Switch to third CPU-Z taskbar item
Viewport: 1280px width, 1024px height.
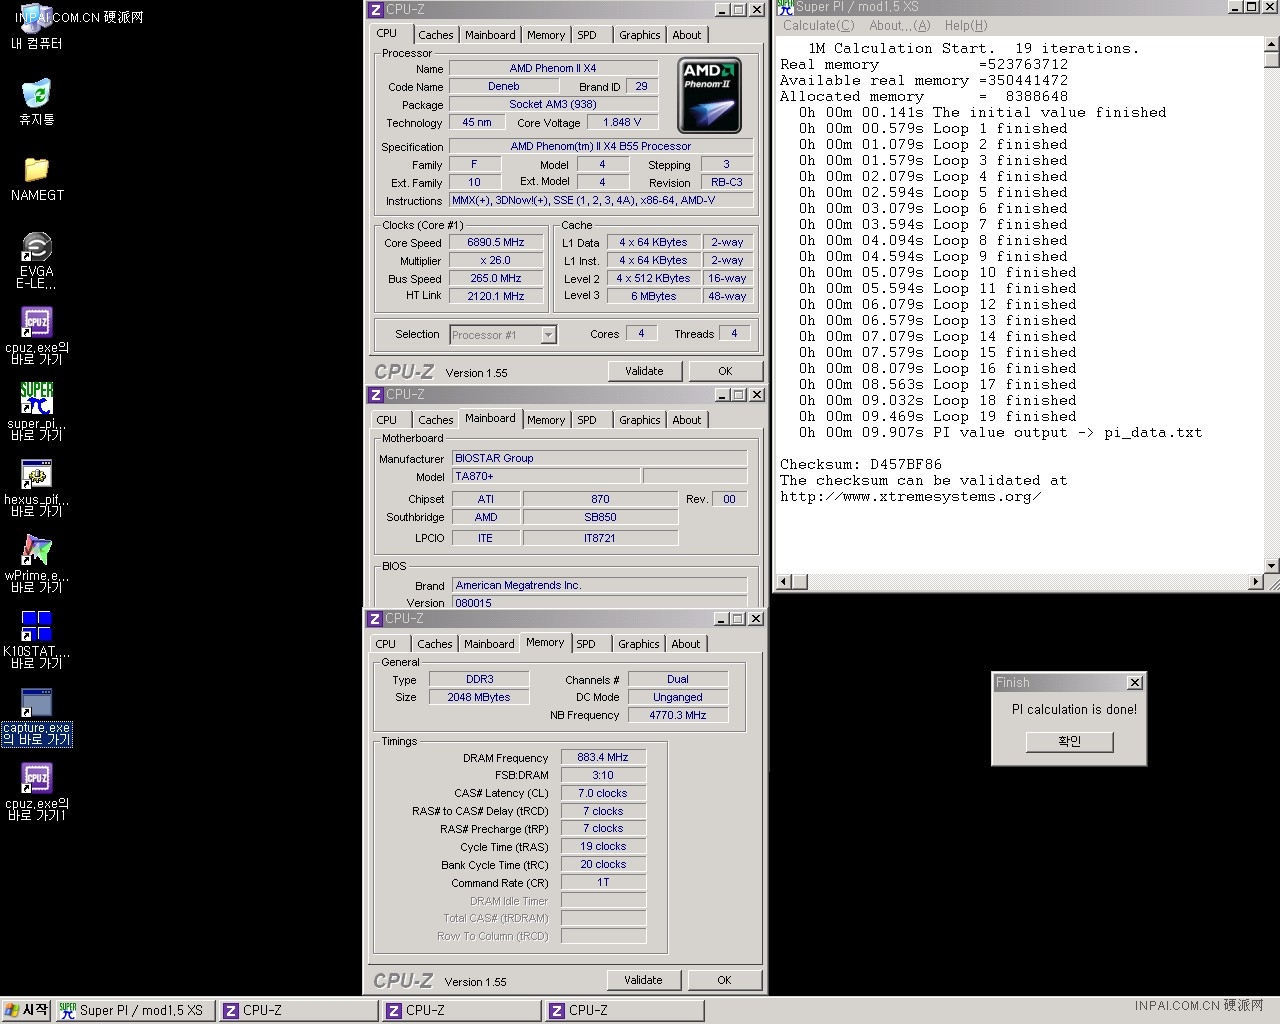(624, 1010)
